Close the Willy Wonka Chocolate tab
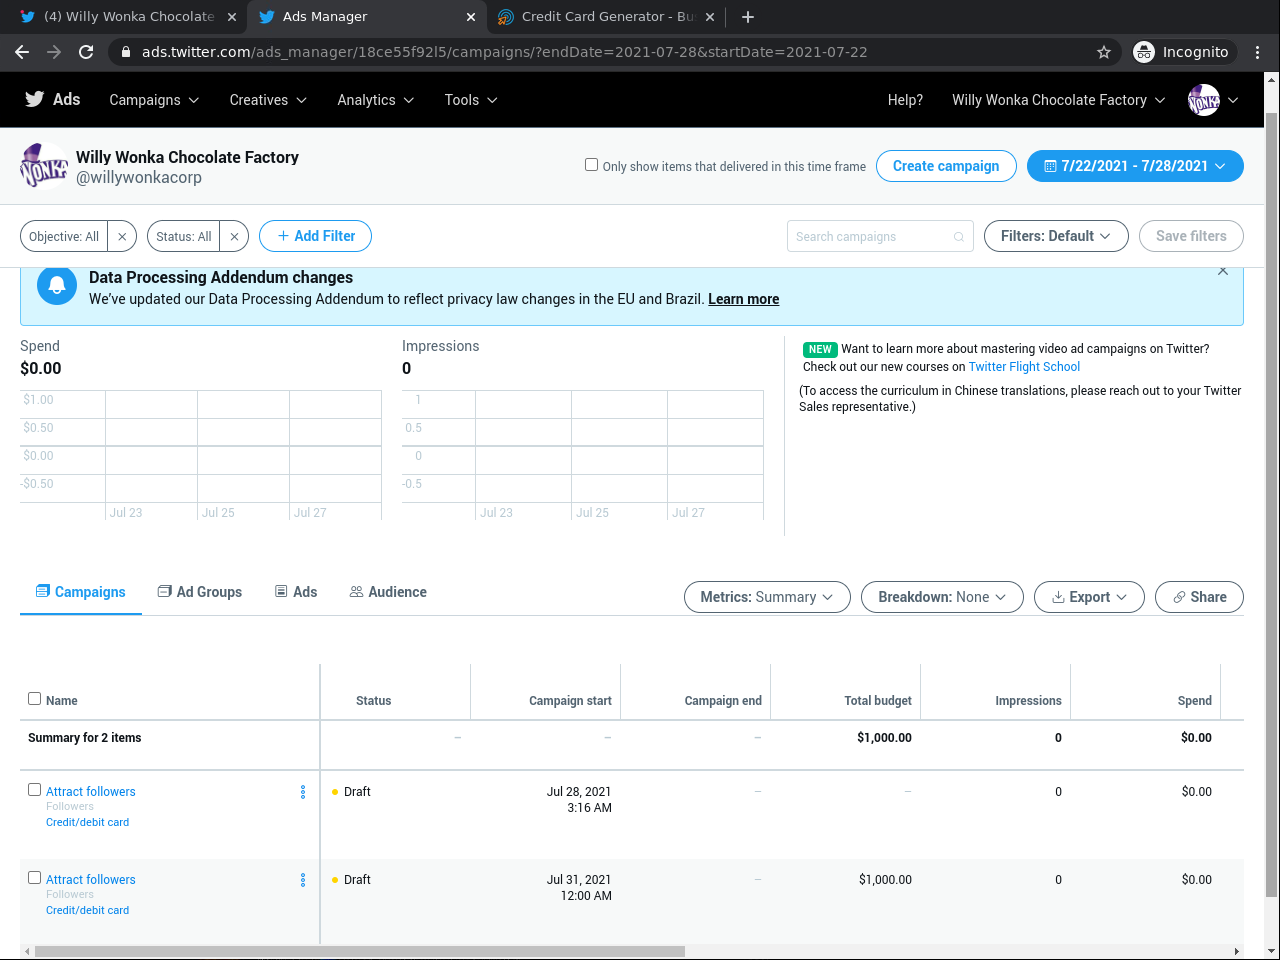 click(x=232, y=17)
